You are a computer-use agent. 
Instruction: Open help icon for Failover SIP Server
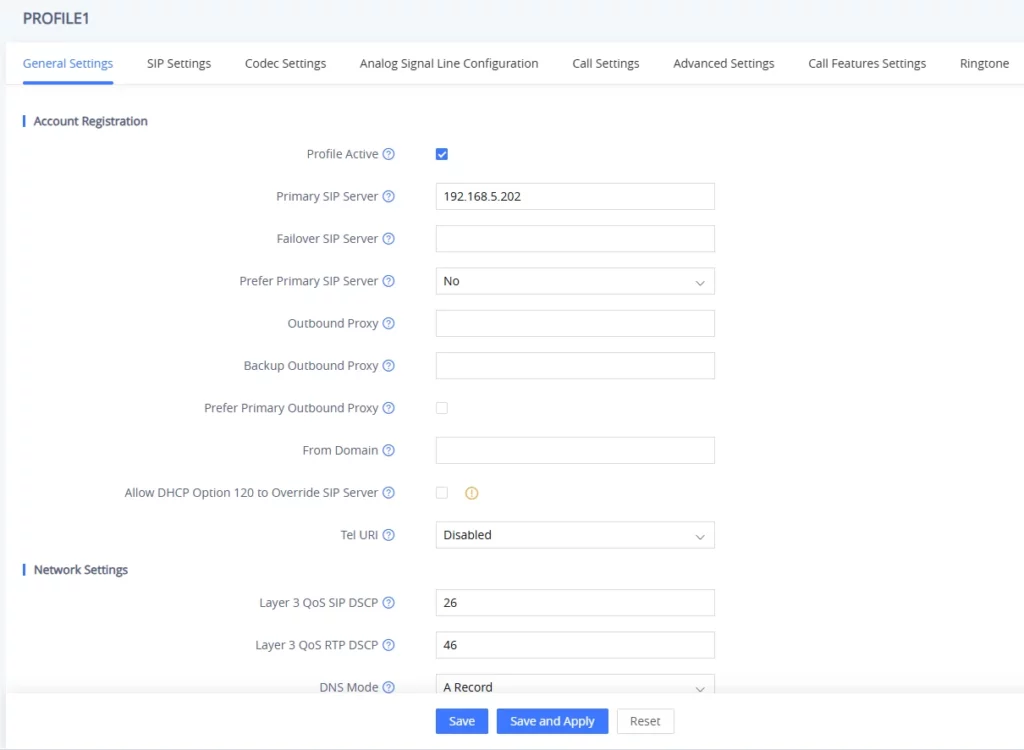coord(389,239)
